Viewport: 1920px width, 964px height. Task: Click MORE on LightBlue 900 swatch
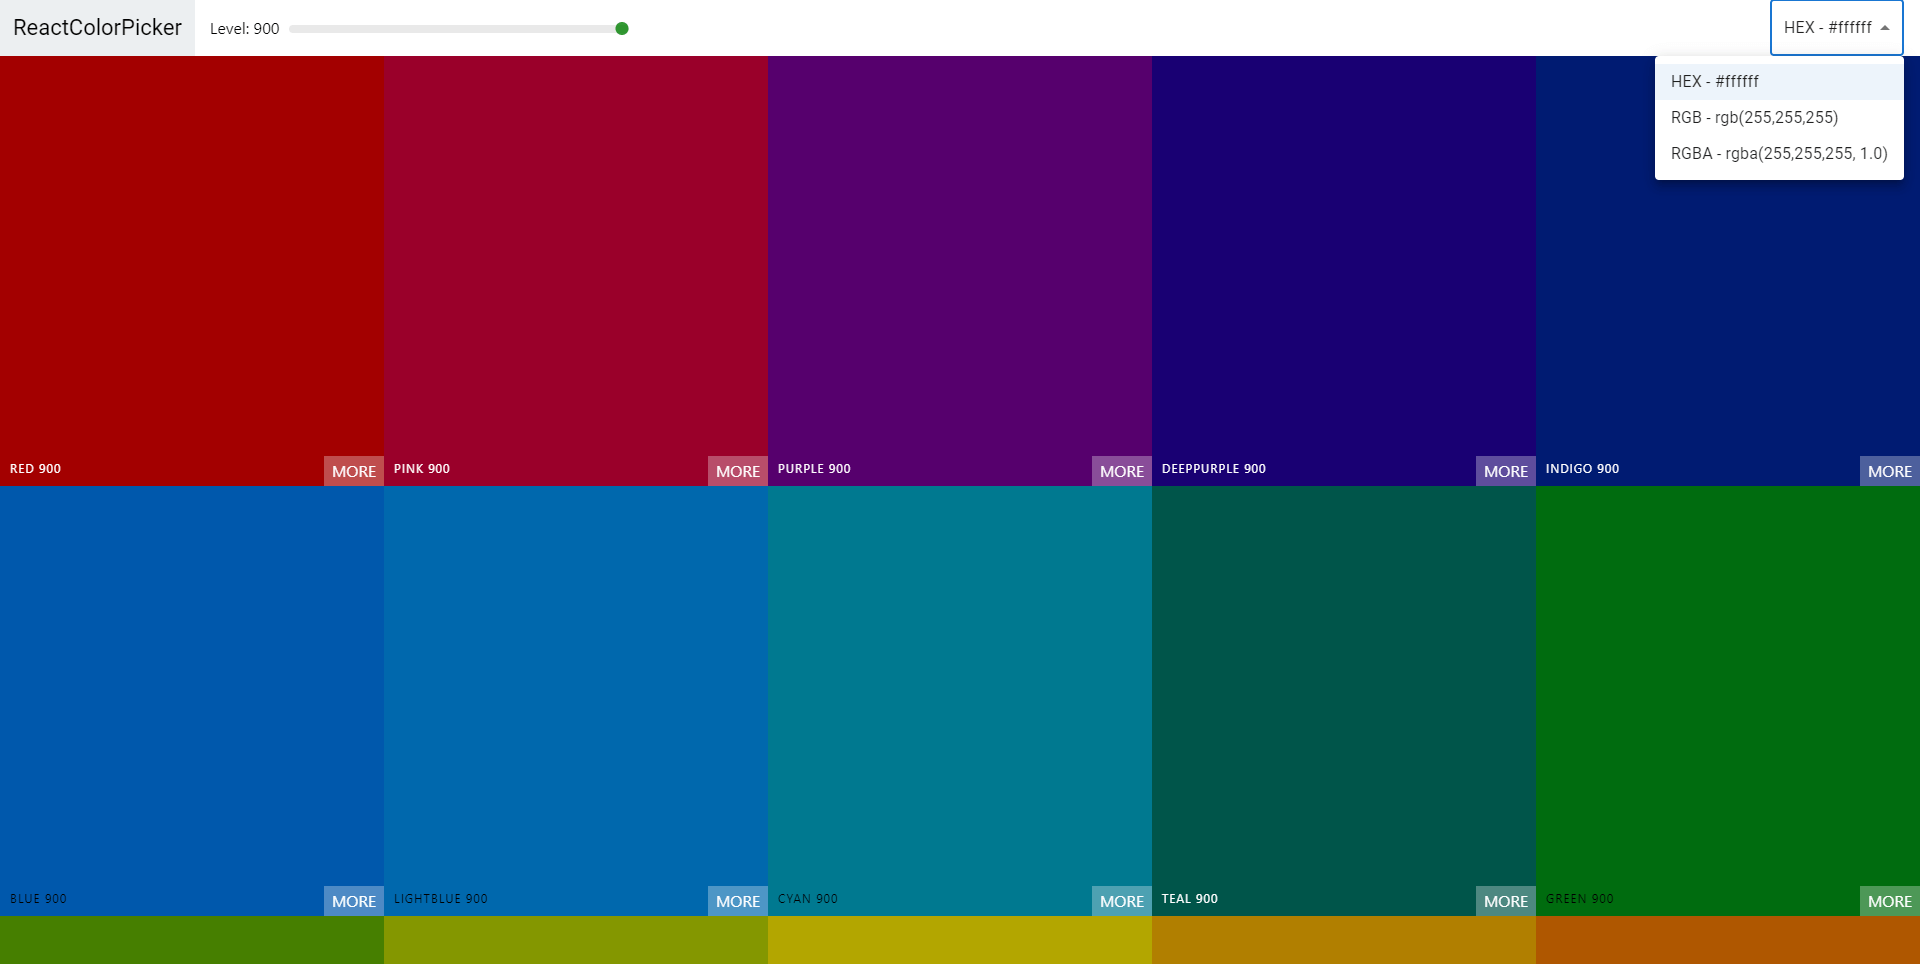click(738, 901)
